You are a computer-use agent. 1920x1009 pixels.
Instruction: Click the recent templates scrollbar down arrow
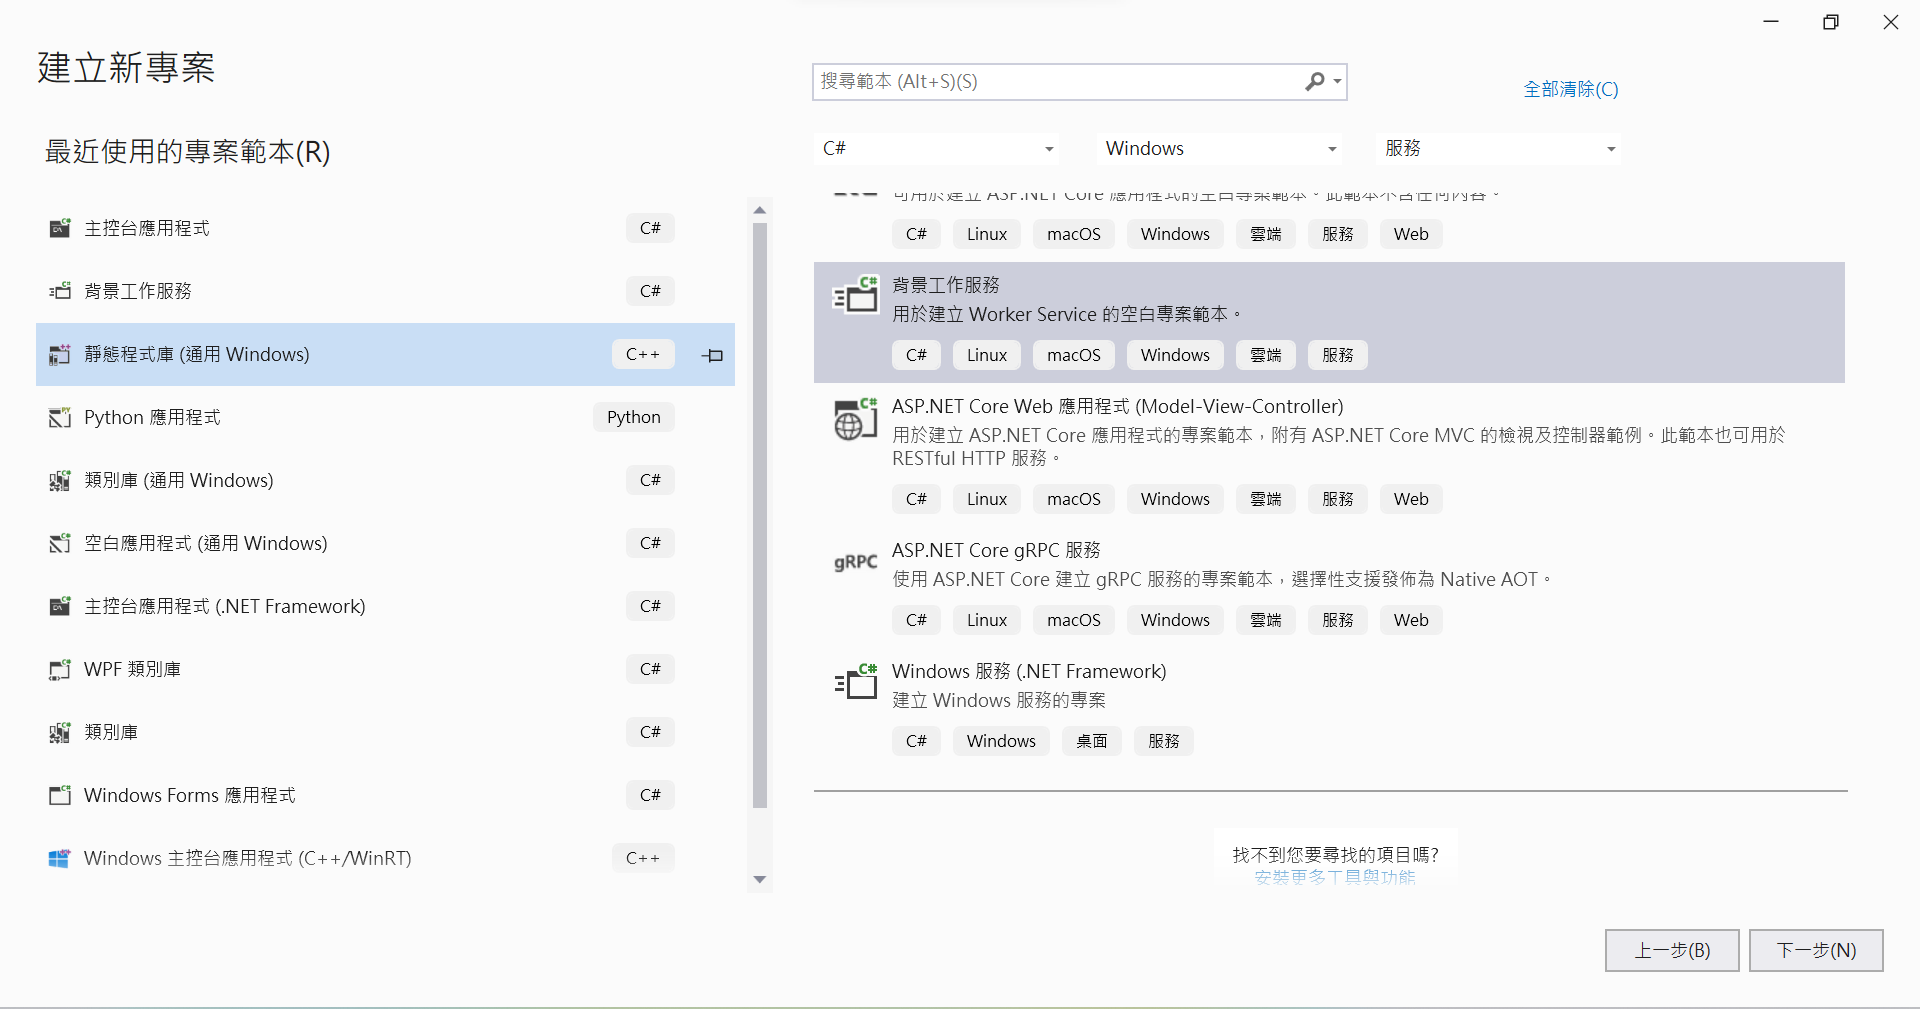point(760,880)
